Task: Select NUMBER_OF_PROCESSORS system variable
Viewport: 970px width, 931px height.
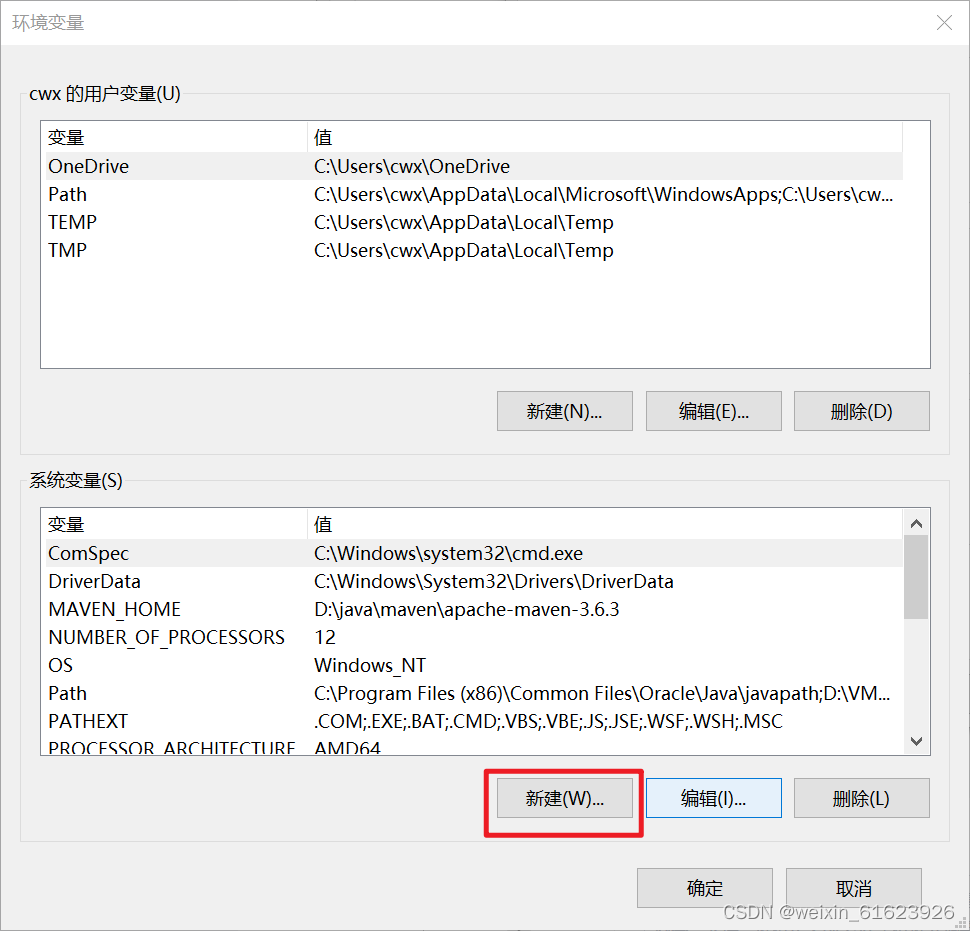Action: [x=474, y=637]
